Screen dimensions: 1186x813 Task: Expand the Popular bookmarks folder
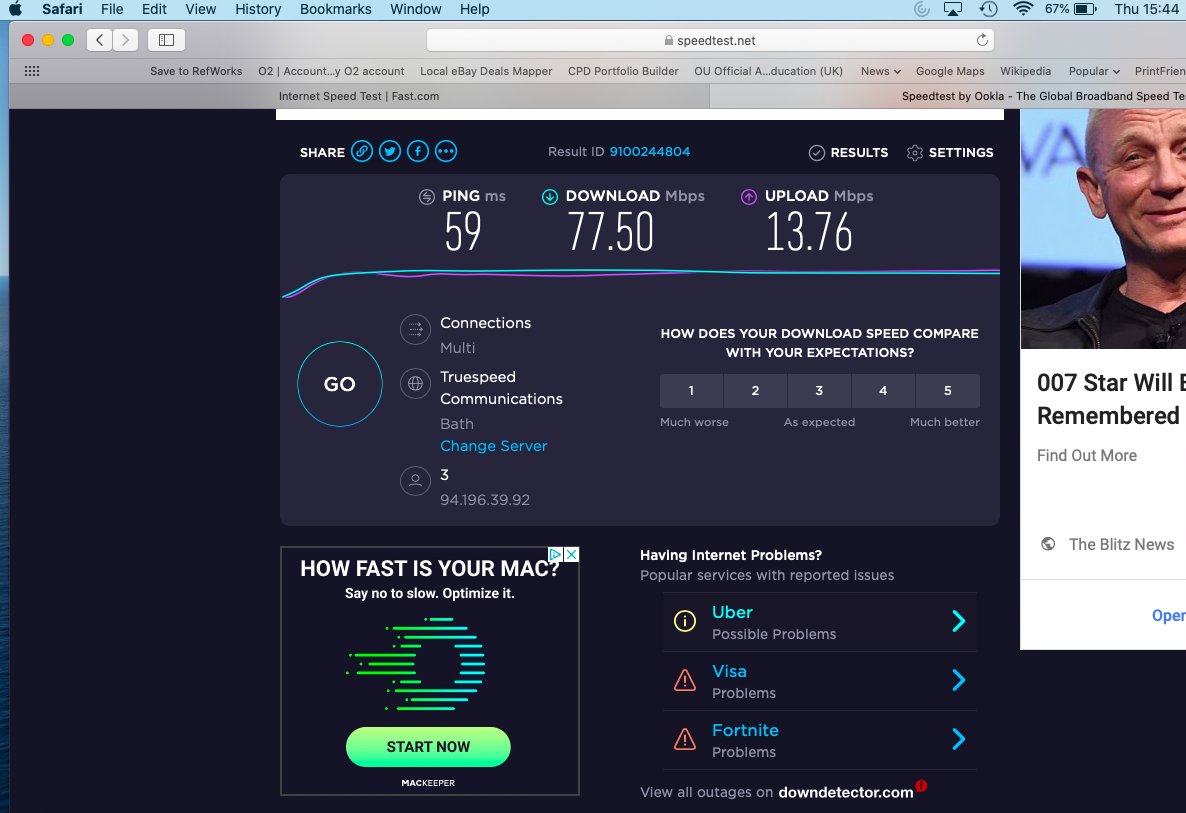(1094, 71)
